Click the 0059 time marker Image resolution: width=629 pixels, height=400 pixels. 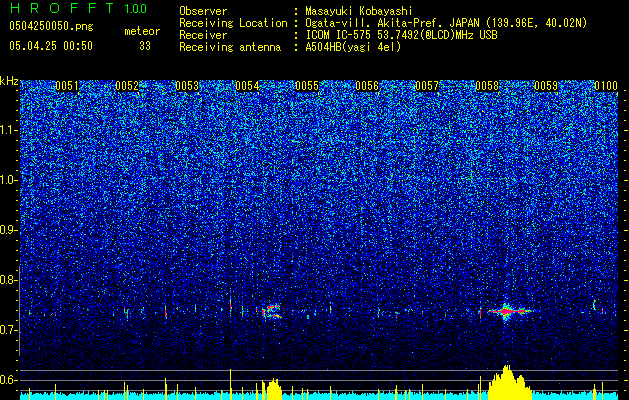pyautogui.click(x=547, y=86)
